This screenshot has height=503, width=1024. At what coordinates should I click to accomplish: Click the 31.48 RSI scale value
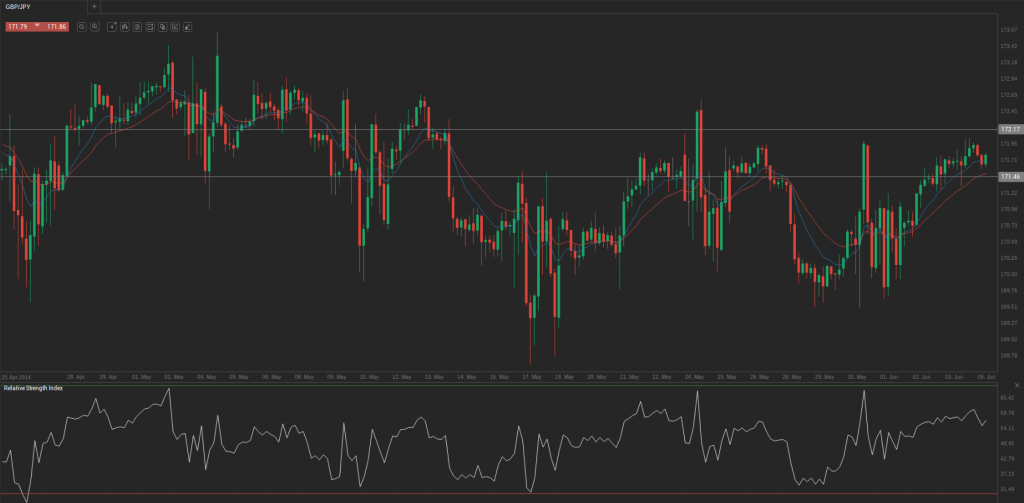click(1009, 489)
